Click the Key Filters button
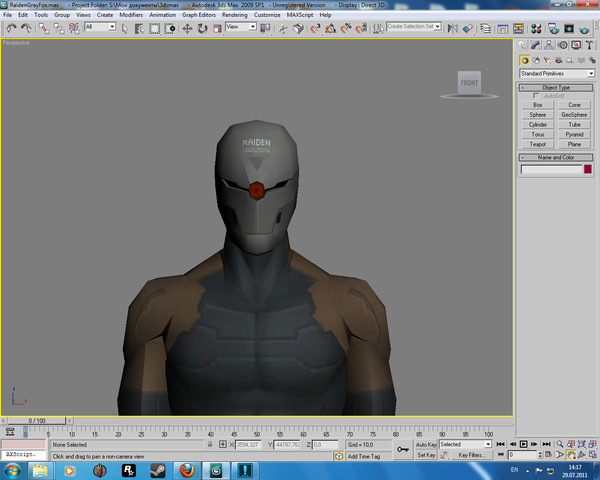Viewport: 600px width, 480px height. [x=471, y=455]
